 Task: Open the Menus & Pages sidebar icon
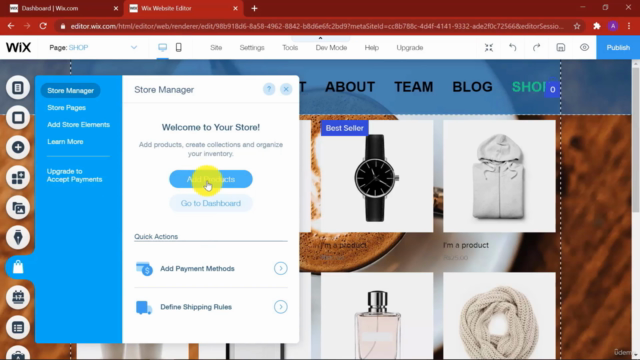click(18, 88)
